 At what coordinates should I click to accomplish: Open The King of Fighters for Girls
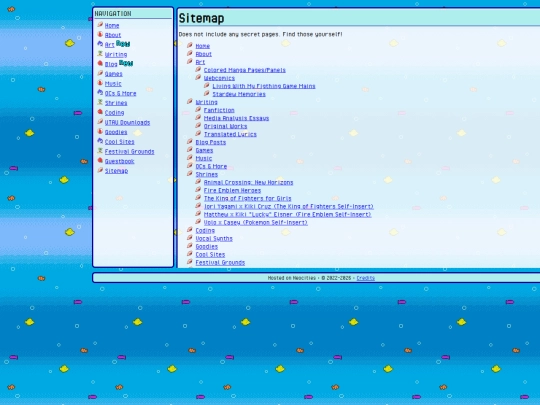[247, 199]
